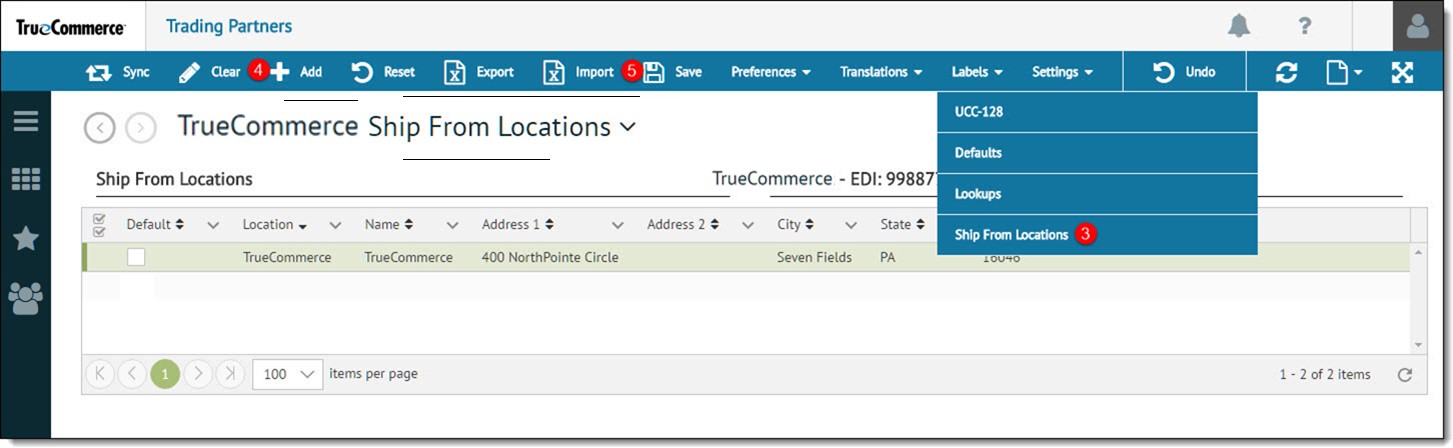Image resolution: width=1453 pixels, height=448 pixels.
Task: Open the apps grid sidebar icon
Action: (x=26, y=179)
